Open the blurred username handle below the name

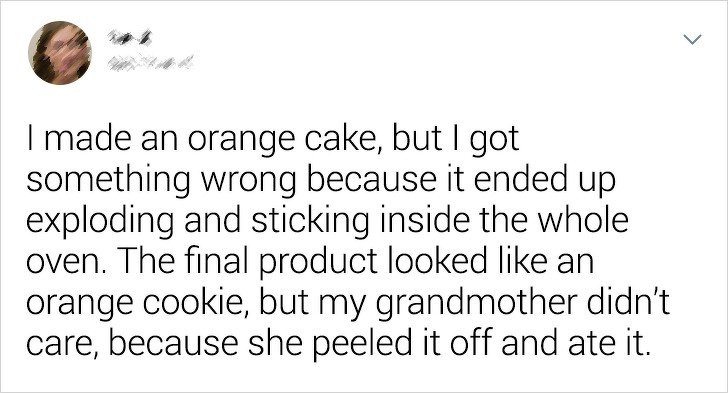click(150, 65)
